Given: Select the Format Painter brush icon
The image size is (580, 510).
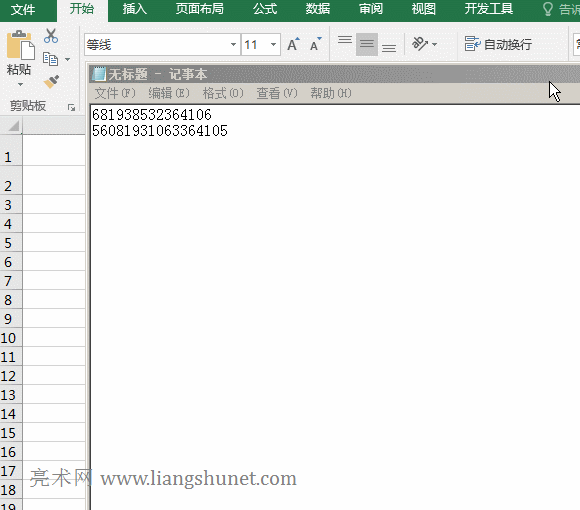Looking at the screenshot, I should click(x=51, y=82).
